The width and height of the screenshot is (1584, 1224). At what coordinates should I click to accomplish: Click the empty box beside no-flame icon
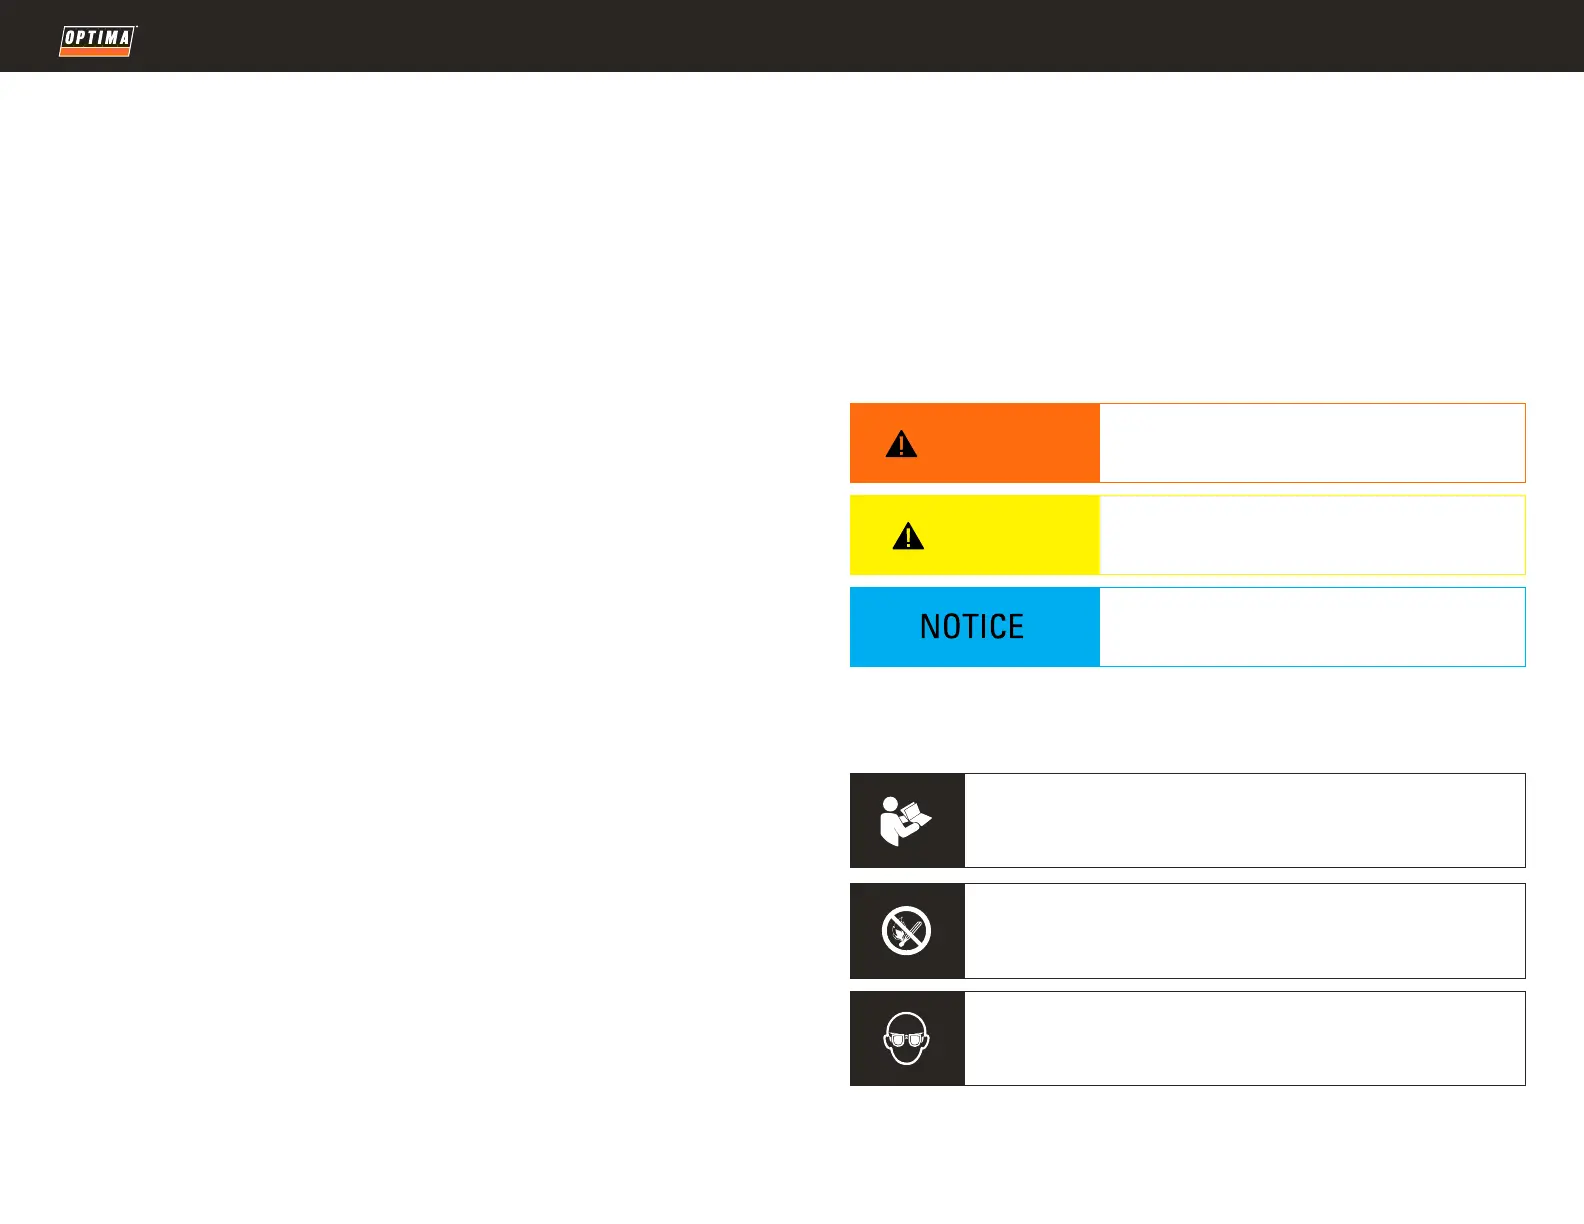1244,931
